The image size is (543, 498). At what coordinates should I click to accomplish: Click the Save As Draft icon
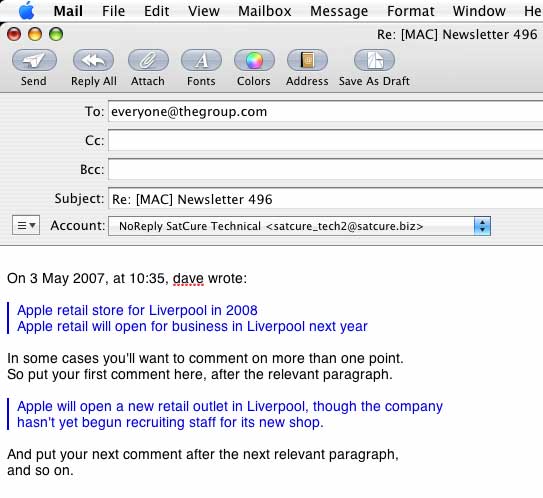374,60
